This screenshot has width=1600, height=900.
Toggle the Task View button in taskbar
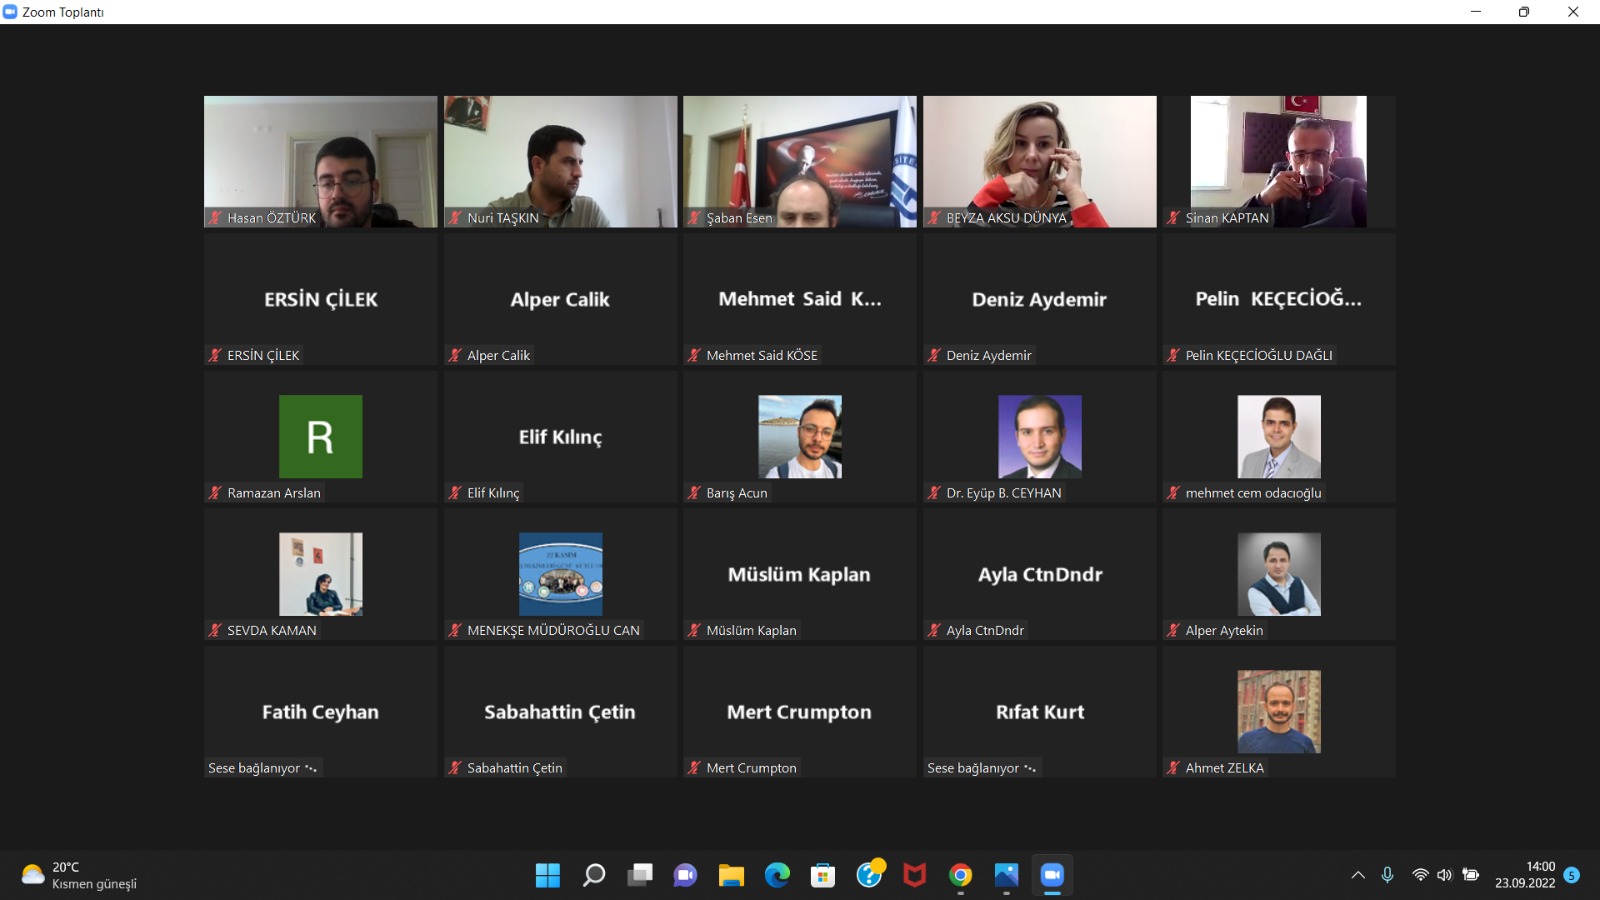click(x=640, y=875)
